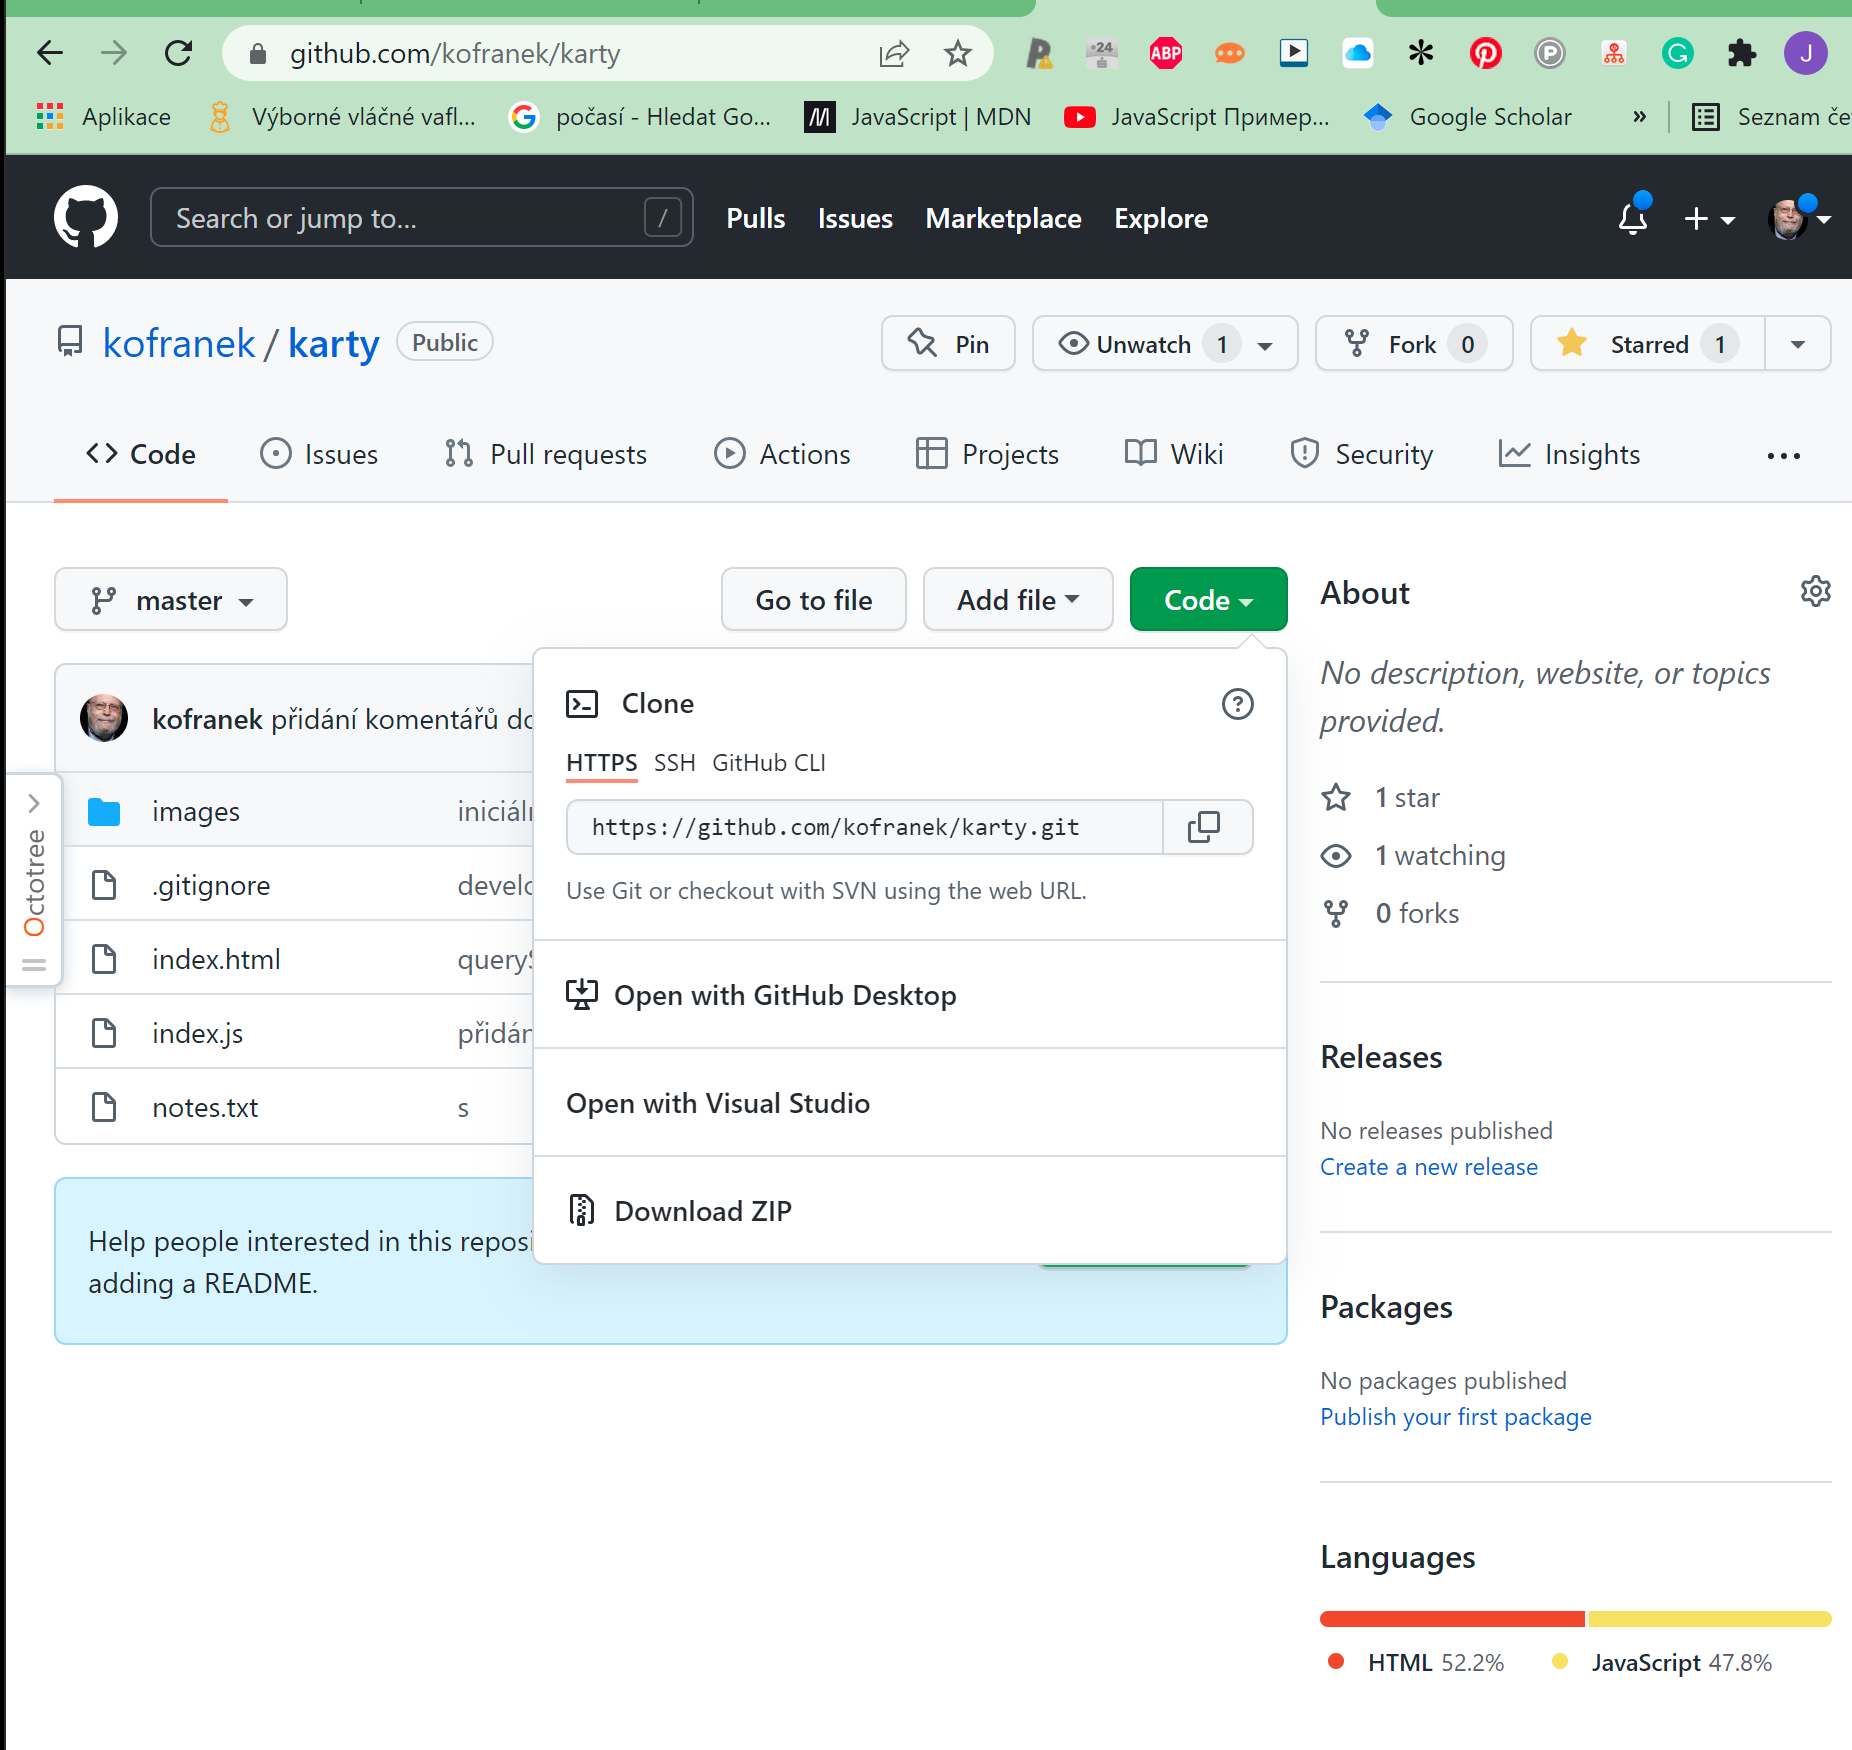Expand the Octotree sidebar panel
Viewport: 1852px width, 1750px height.
tap(34, 803)
